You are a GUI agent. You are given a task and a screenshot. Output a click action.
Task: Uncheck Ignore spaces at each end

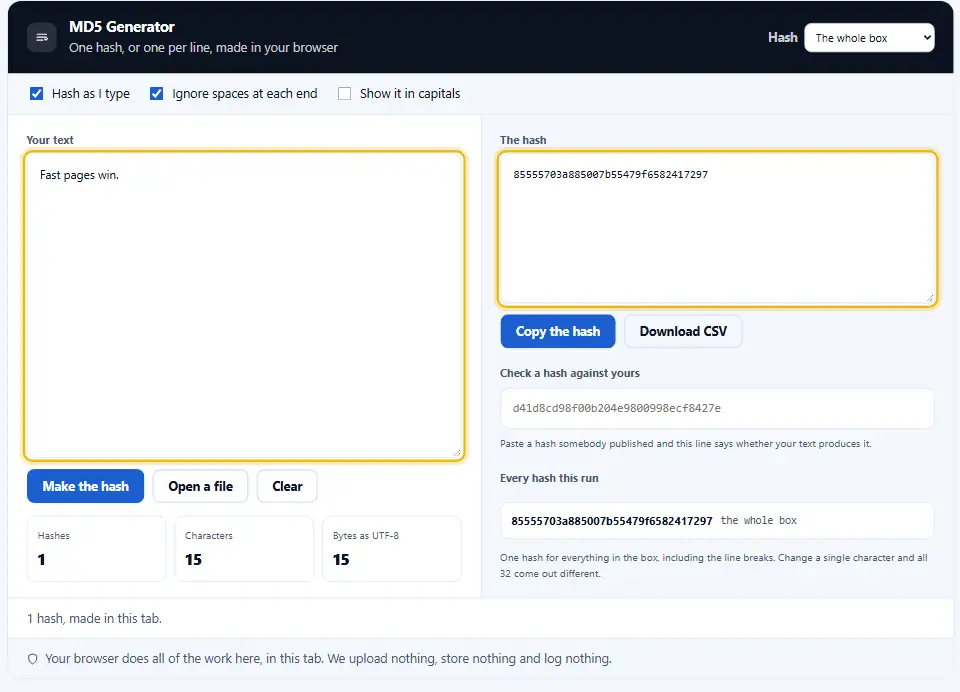(157, 94)
